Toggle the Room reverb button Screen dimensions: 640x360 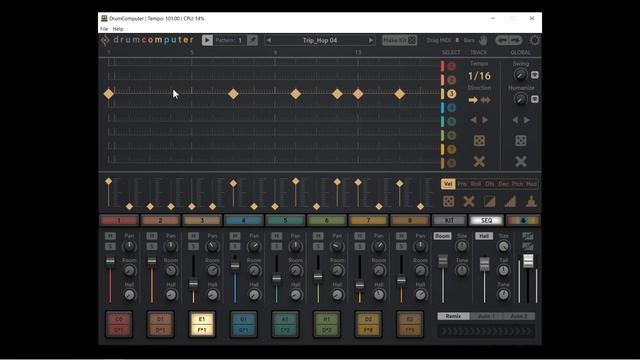pos(442,236)
